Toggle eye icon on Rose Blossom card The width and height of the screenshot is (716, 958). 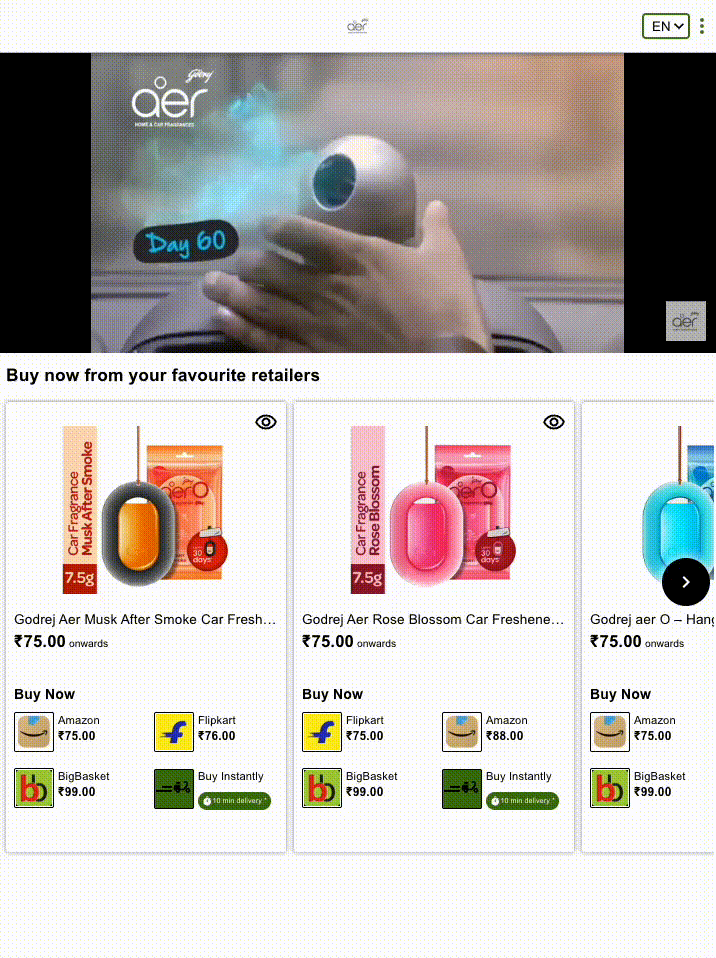coord(554,422)
